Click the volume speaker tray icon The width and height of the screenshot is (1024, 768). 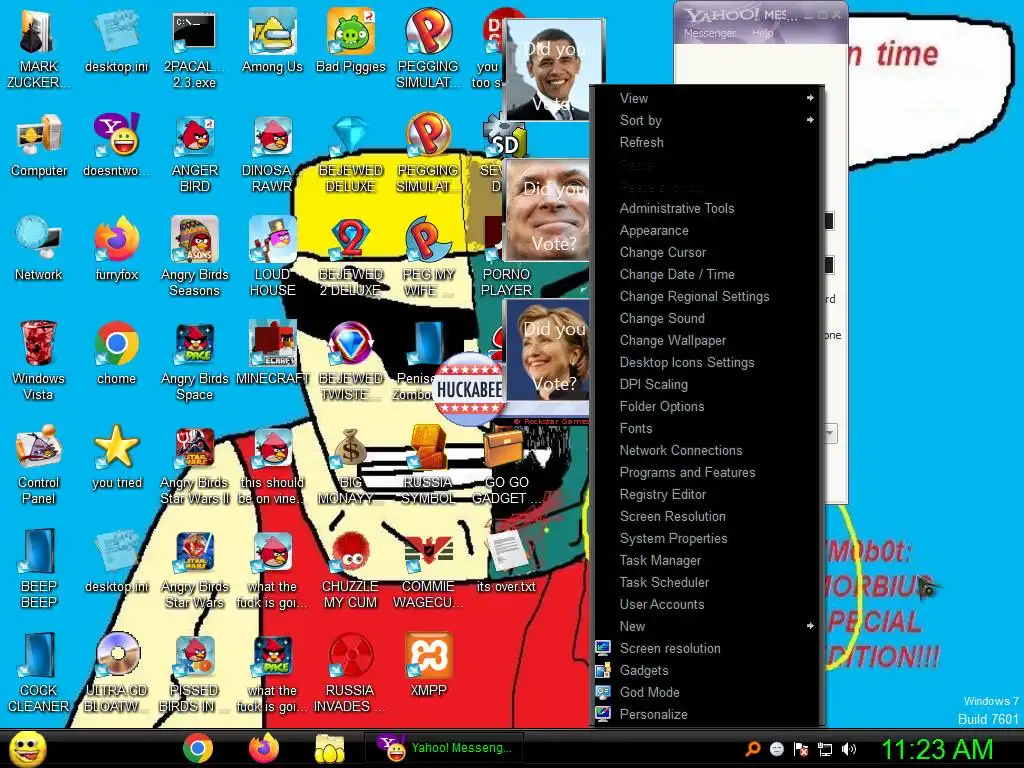849,749
